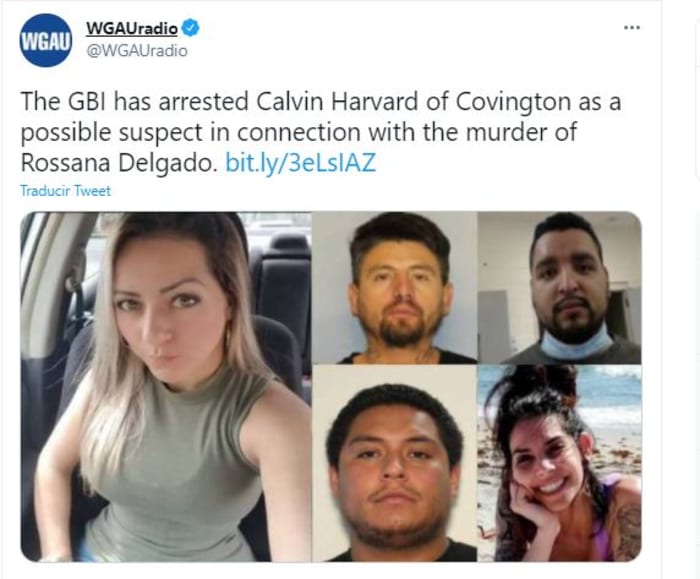Click the @WGAUradio handle
The height and width of the screenshot is (579, 700).
137,51
